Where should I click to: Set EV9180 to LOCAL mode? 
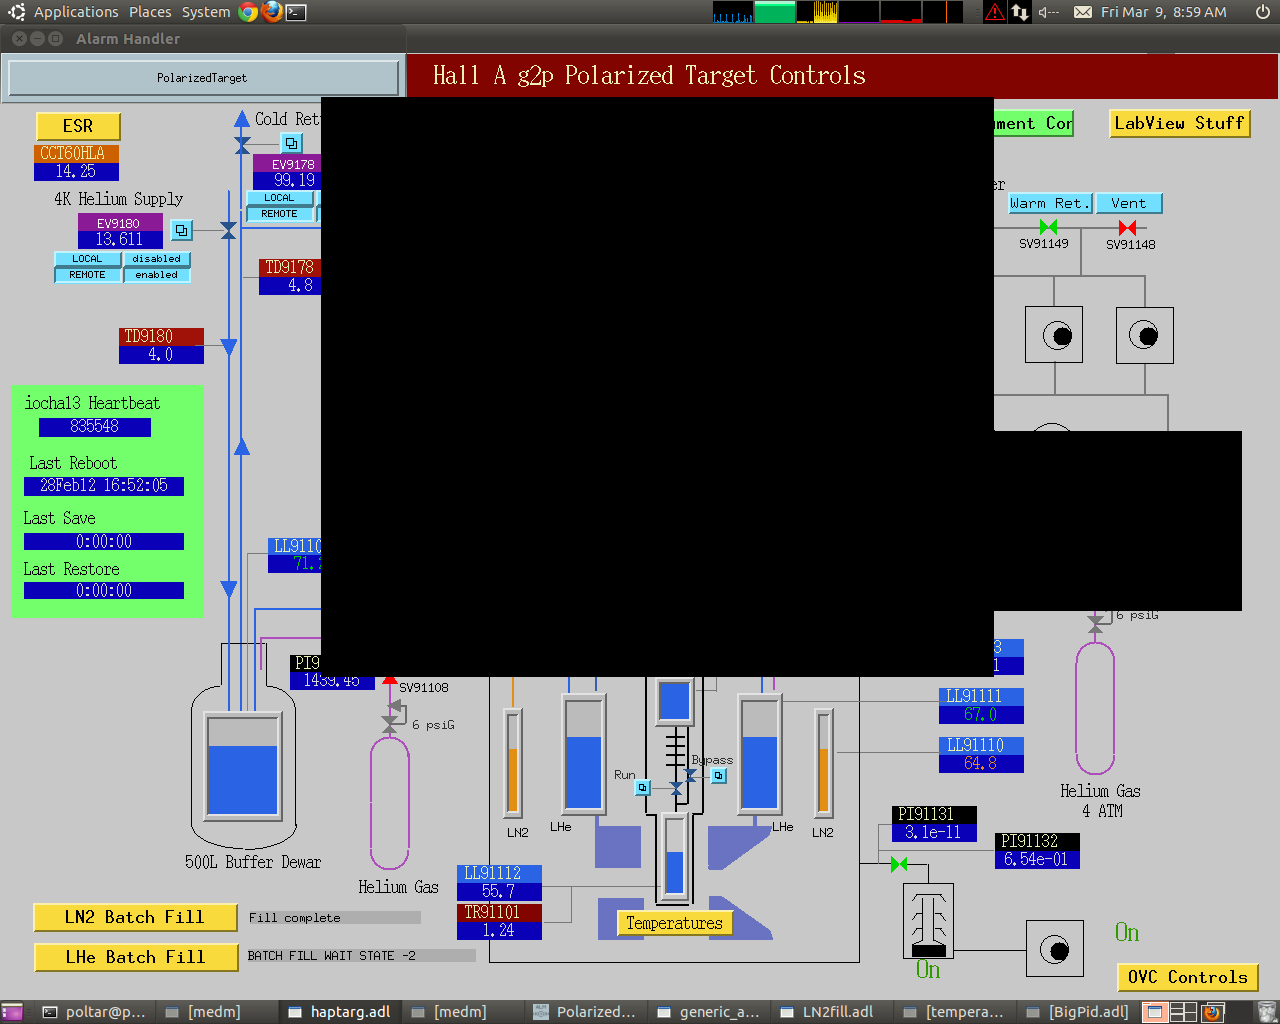click(87, 259)
